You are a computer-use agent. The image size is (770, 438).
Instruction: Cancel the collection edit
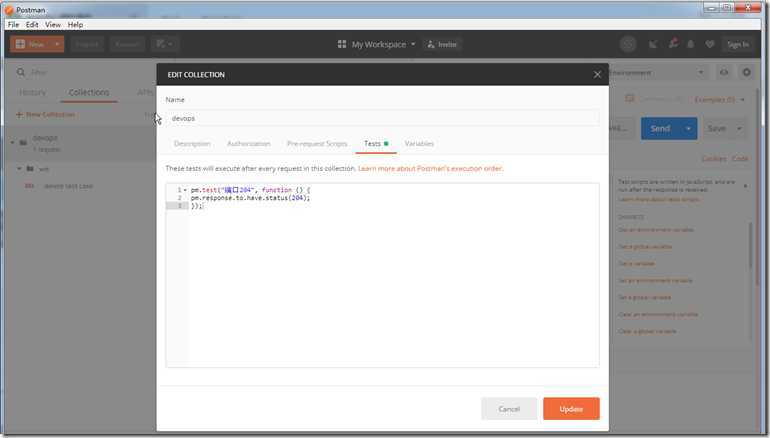(x=509, y=409)
